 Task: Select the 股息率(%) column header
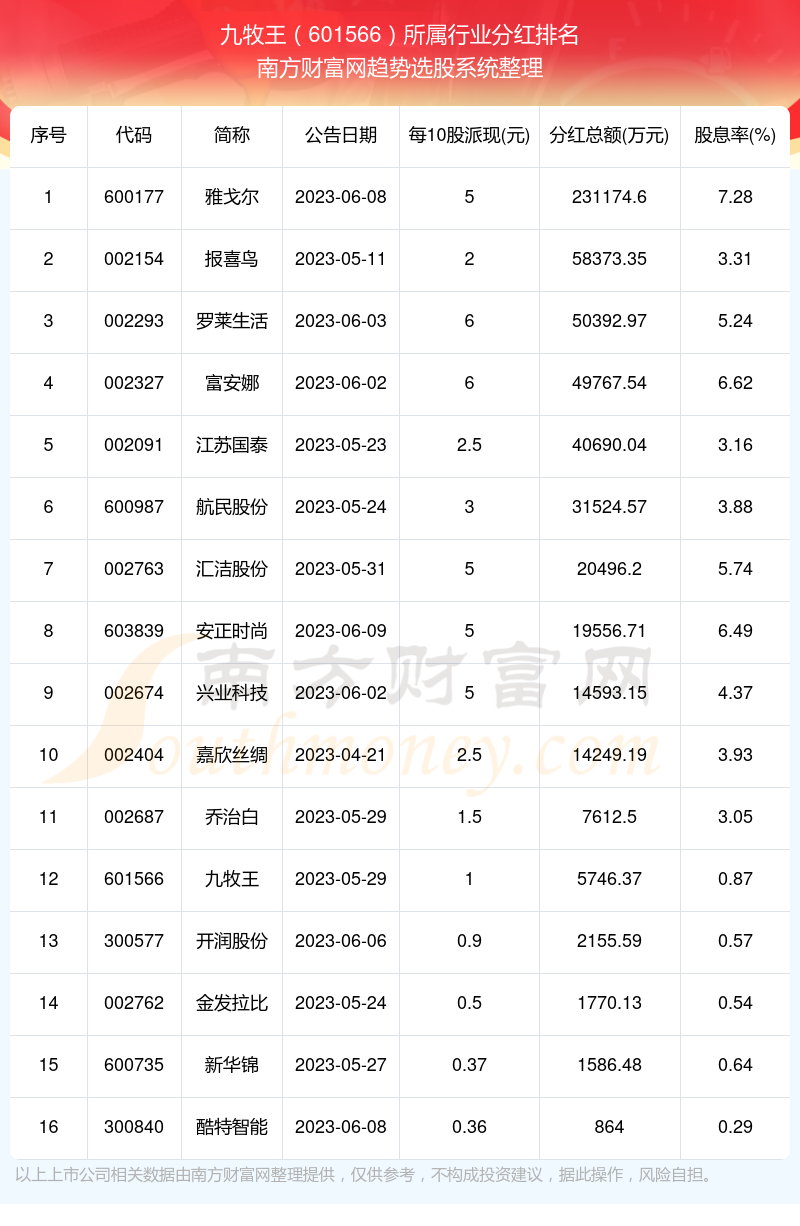point(735,135)
